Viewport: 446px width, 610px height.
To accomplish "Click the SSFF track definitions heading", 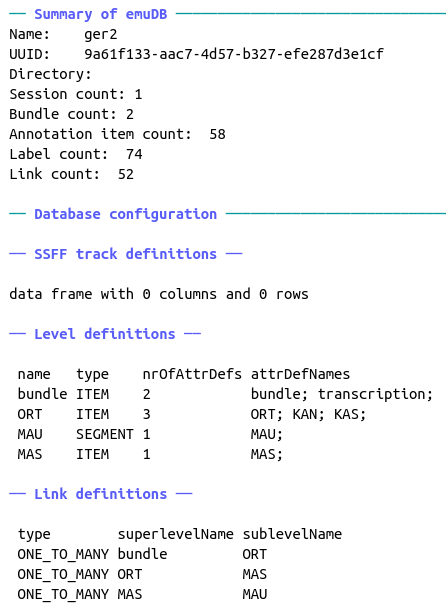I will (125, 254).
